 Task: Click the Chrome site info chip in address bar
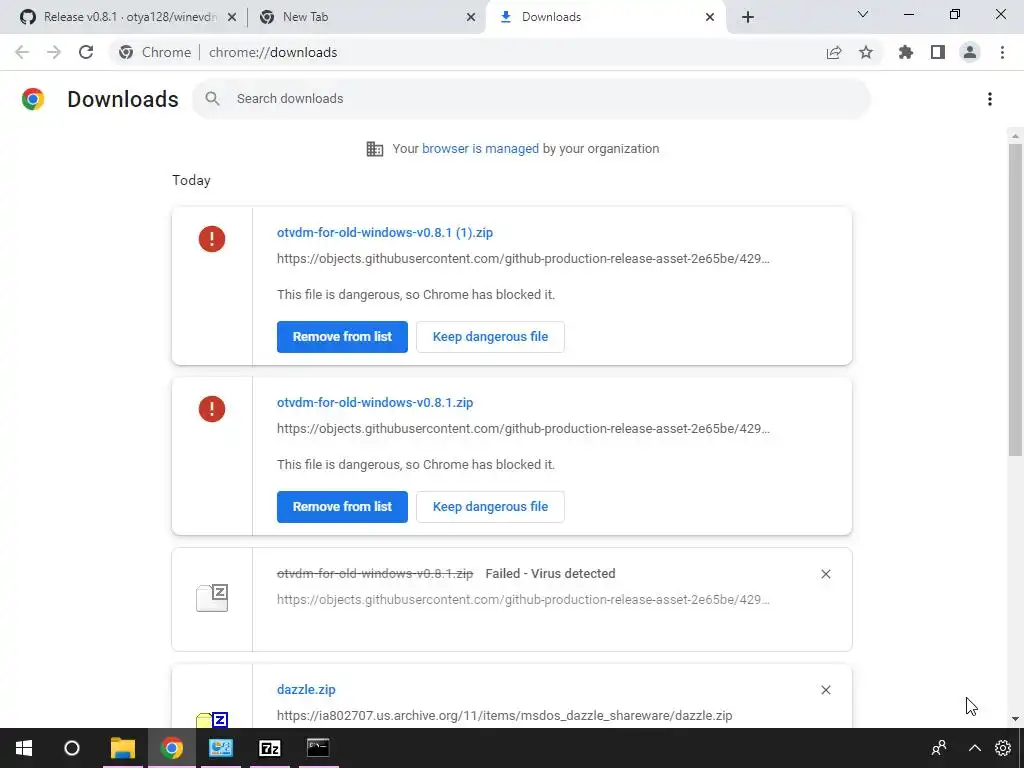click(155, 52)
